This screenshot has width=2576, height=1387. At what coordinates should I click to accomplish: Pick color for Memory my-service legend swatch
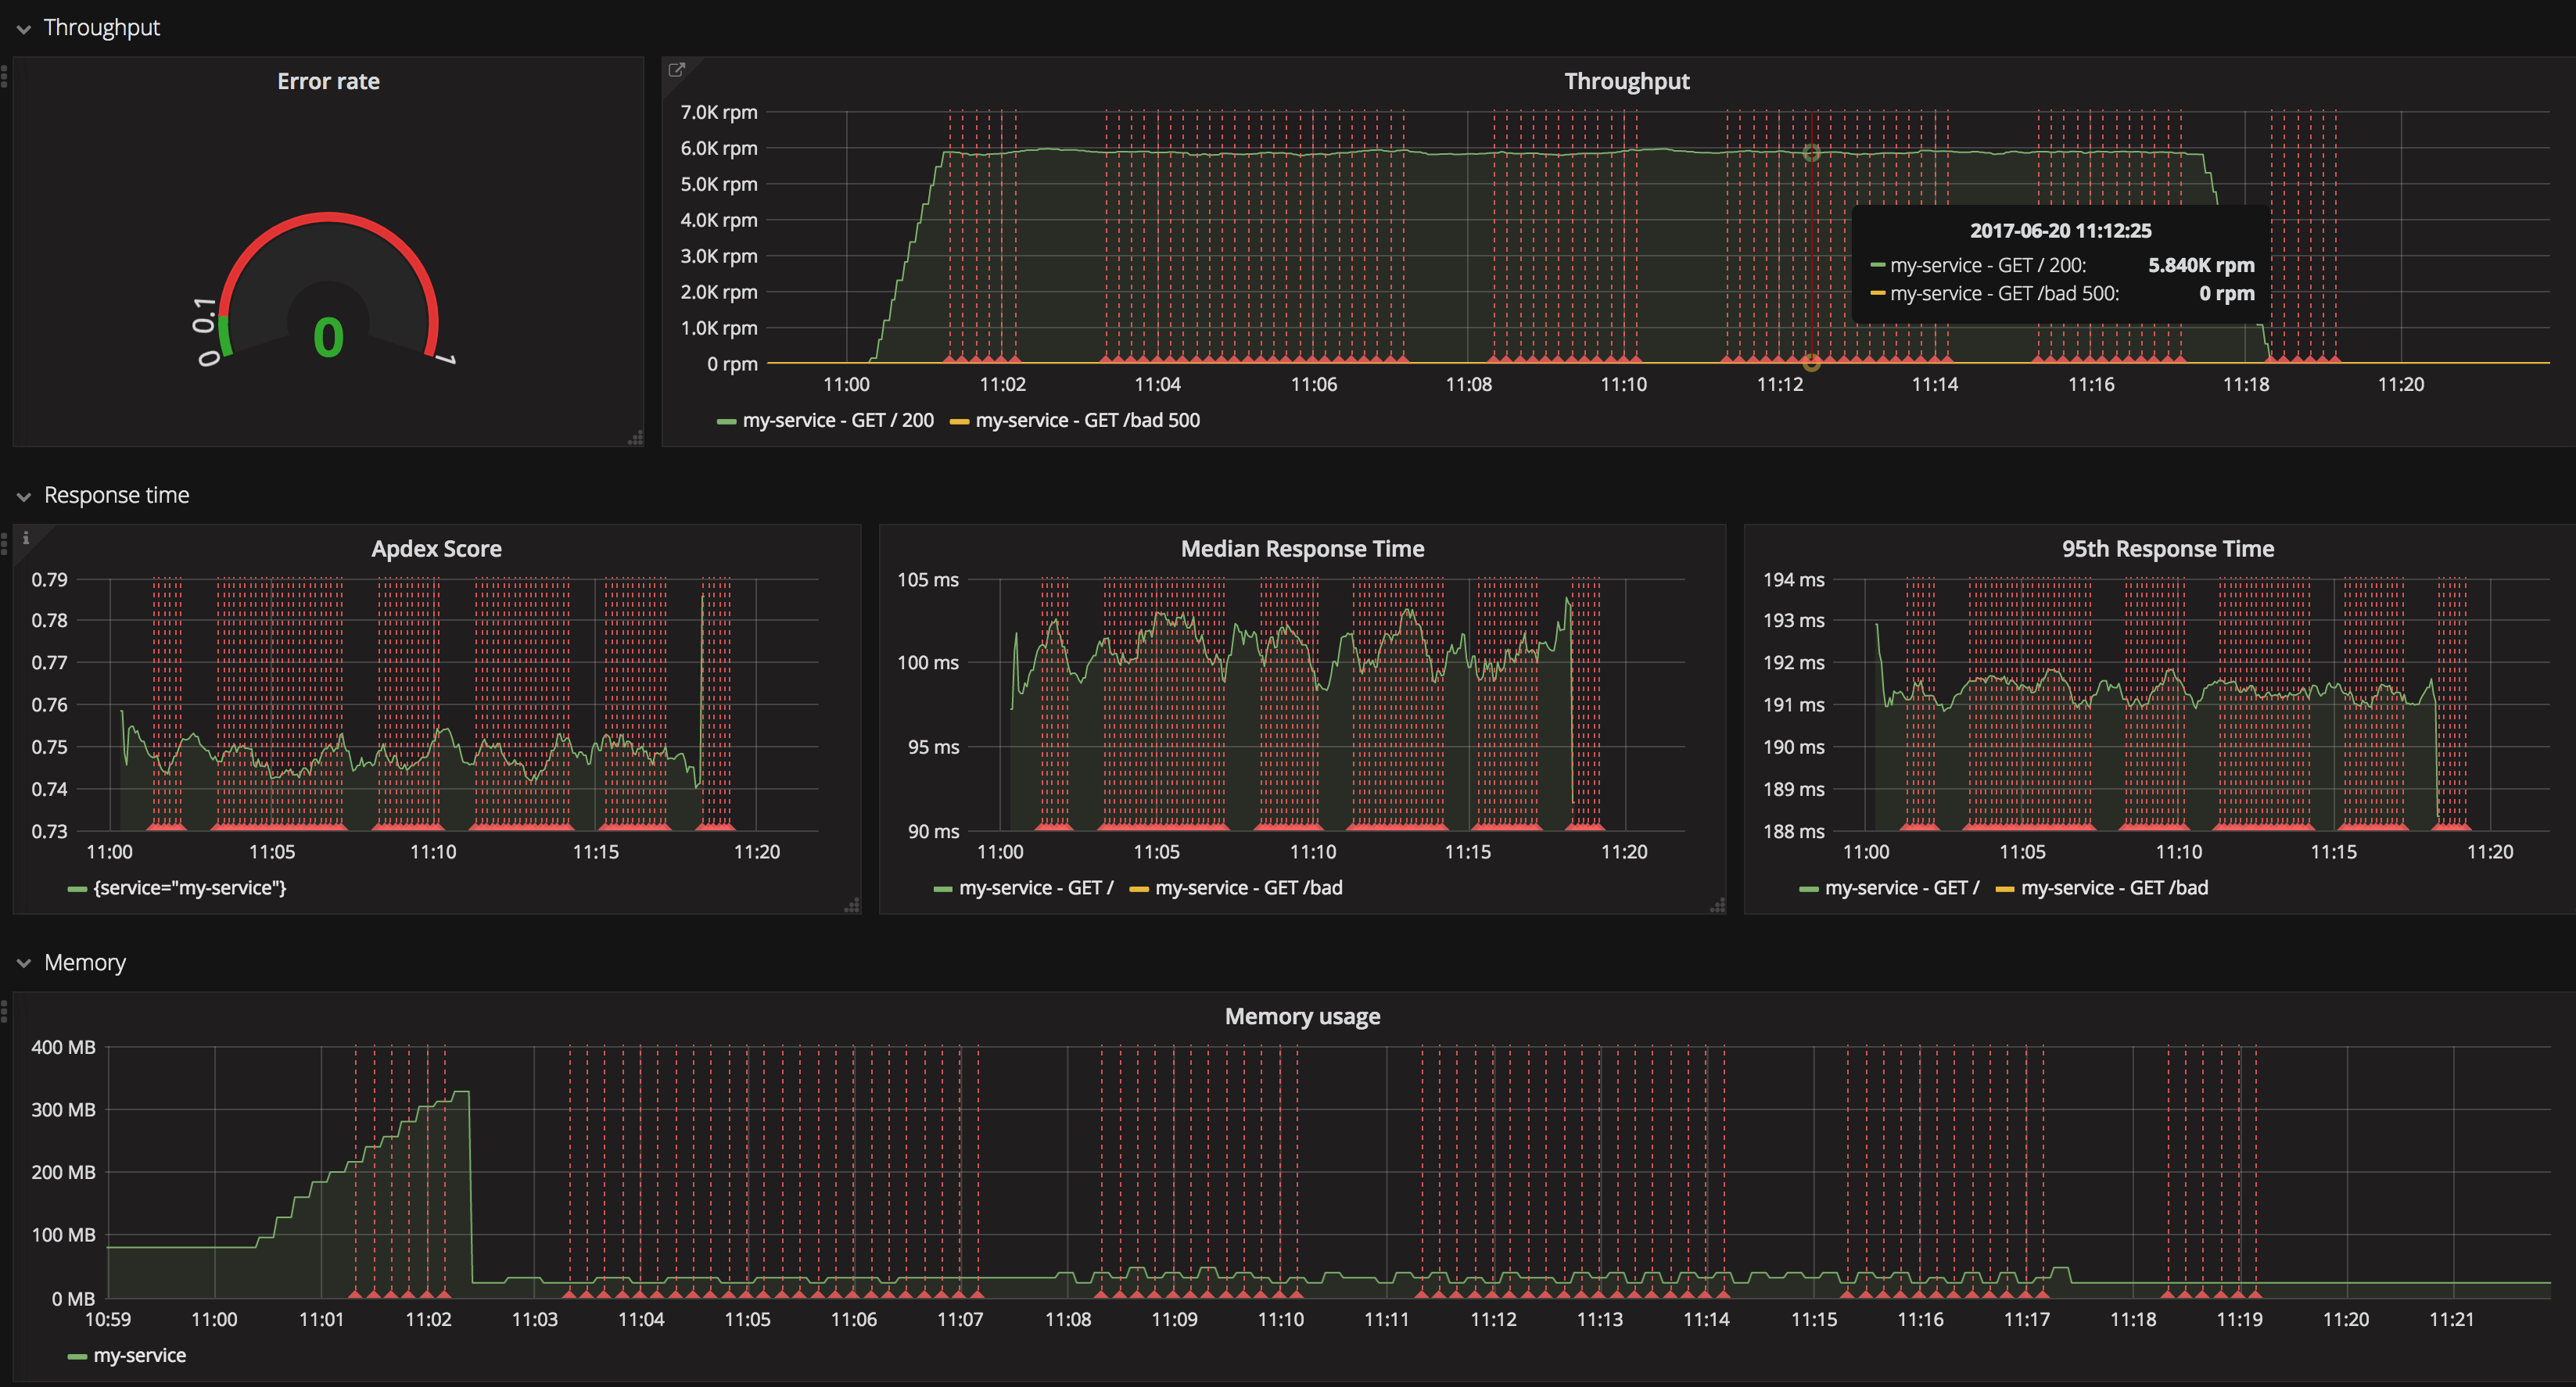[77, 1357]
